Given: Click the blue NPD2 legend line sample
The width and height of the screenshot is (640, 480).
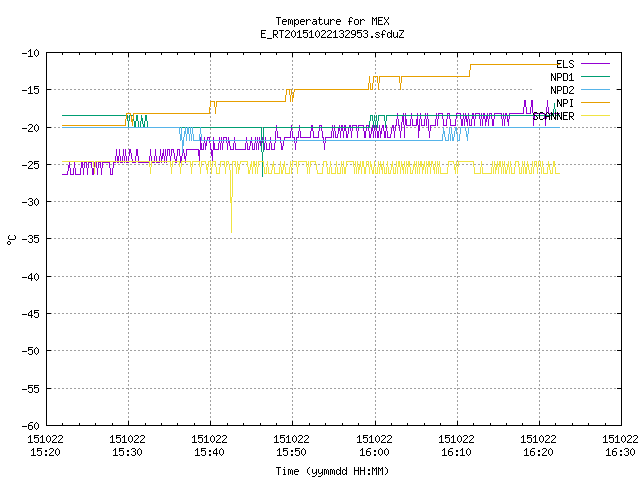Looking at the screenshot, I should pyautogui.click(x=595, y=89).
